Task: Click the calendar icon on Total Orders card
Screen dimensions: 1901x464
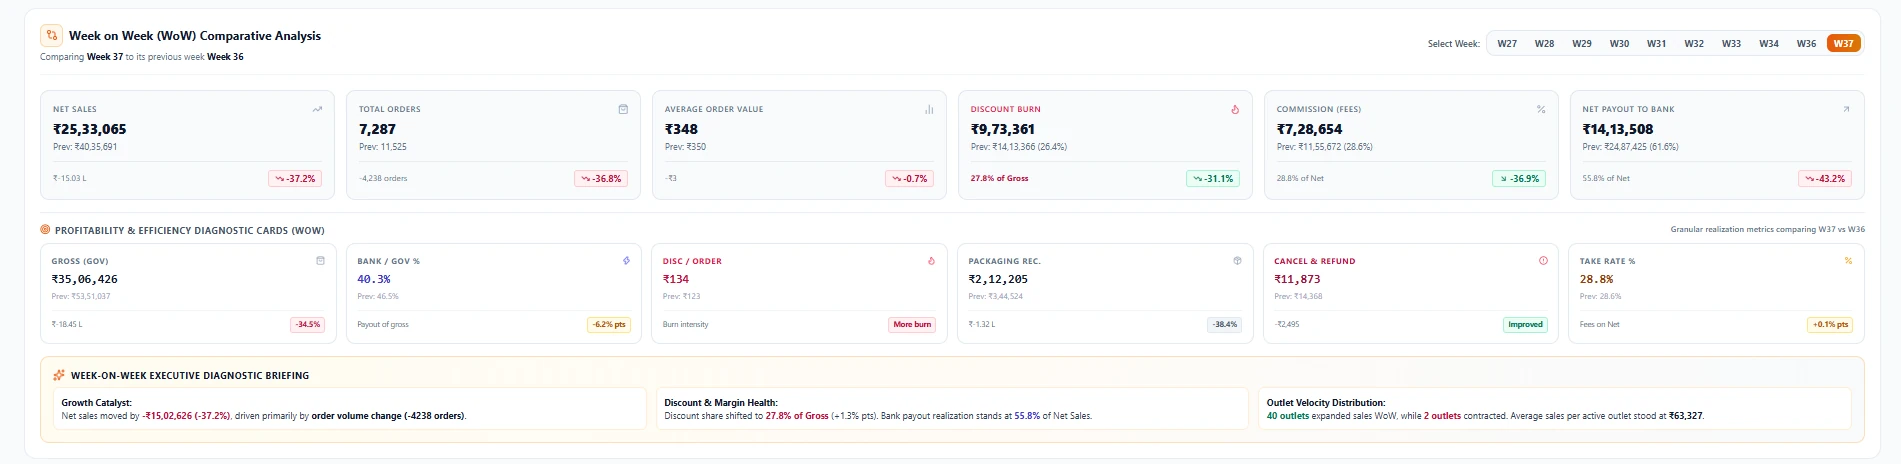Action: pos(623,109)
